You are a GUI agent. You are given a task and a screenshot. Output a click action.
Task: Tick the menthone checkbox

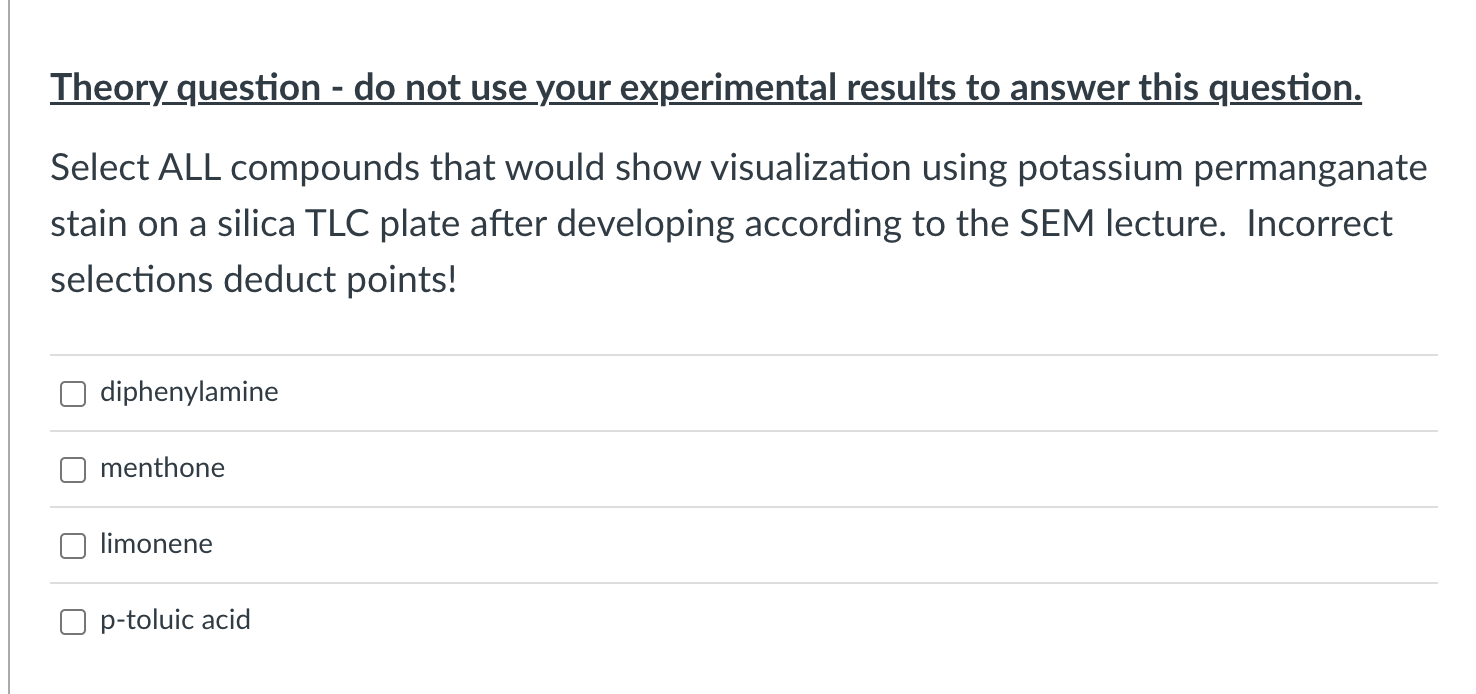(72, 470)
